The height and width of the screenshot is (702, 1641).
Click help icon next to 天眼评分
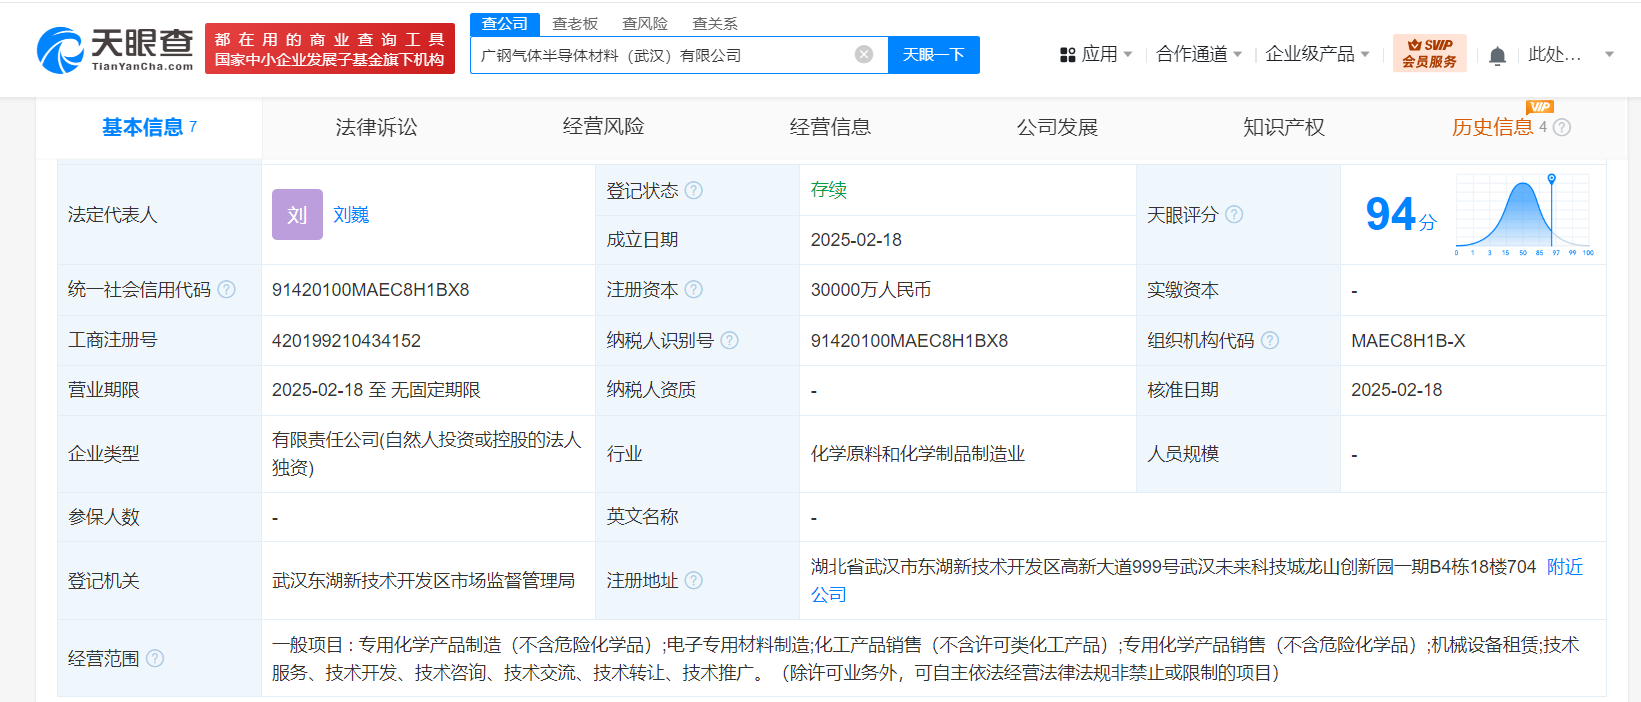point(1234,214)
